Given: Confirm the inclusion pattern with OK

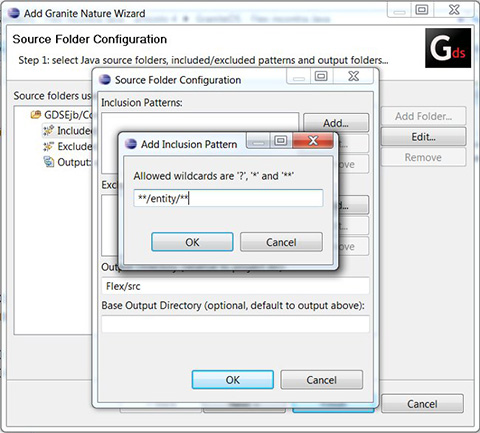Looking at the screenshot, I should point(192,242).
